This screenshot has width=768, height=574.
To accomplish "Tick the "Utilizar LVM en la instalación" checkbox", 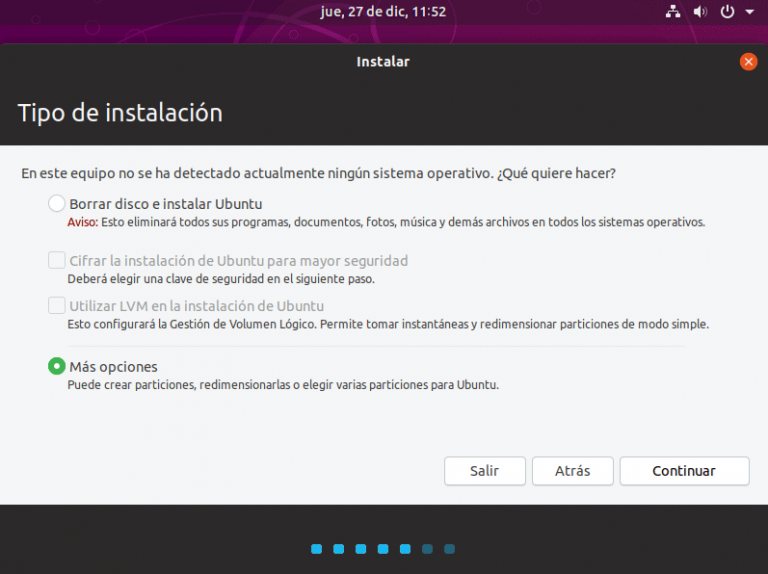I will (x=56, y=305).
